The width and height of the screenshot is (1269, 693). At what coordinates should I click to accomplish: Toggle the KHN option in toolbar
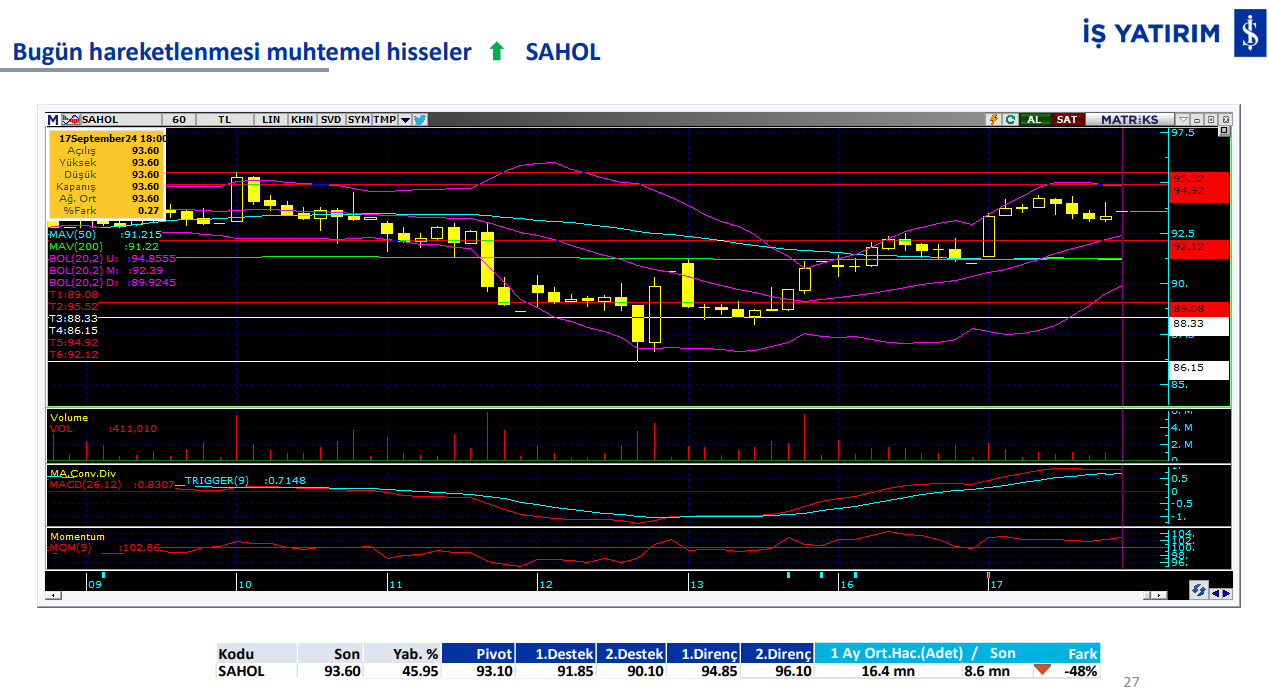click(301, 119)
